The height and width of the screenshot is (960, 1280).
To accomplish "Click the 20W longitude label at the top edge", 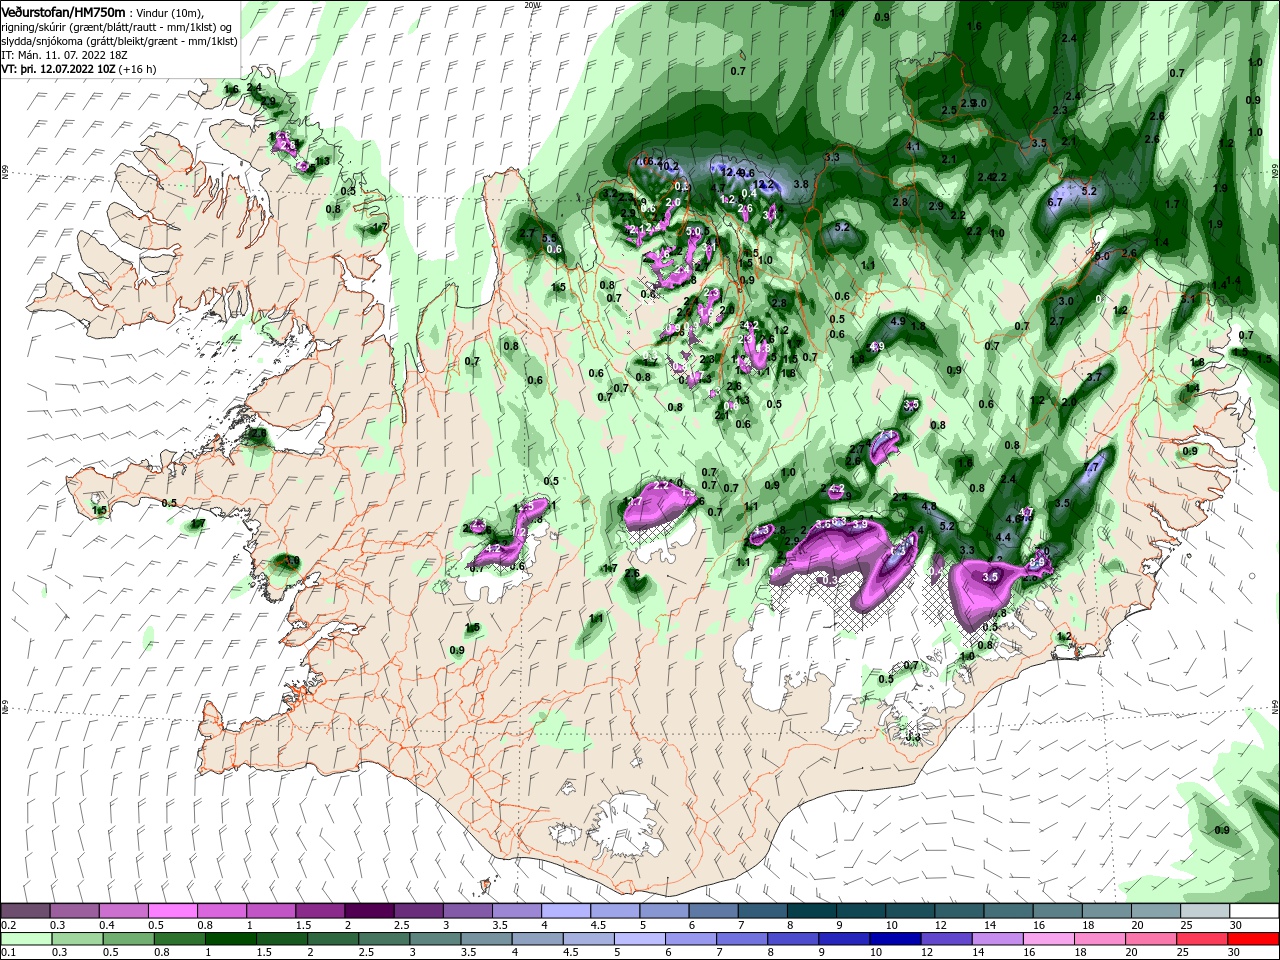I will pos(532,5).
